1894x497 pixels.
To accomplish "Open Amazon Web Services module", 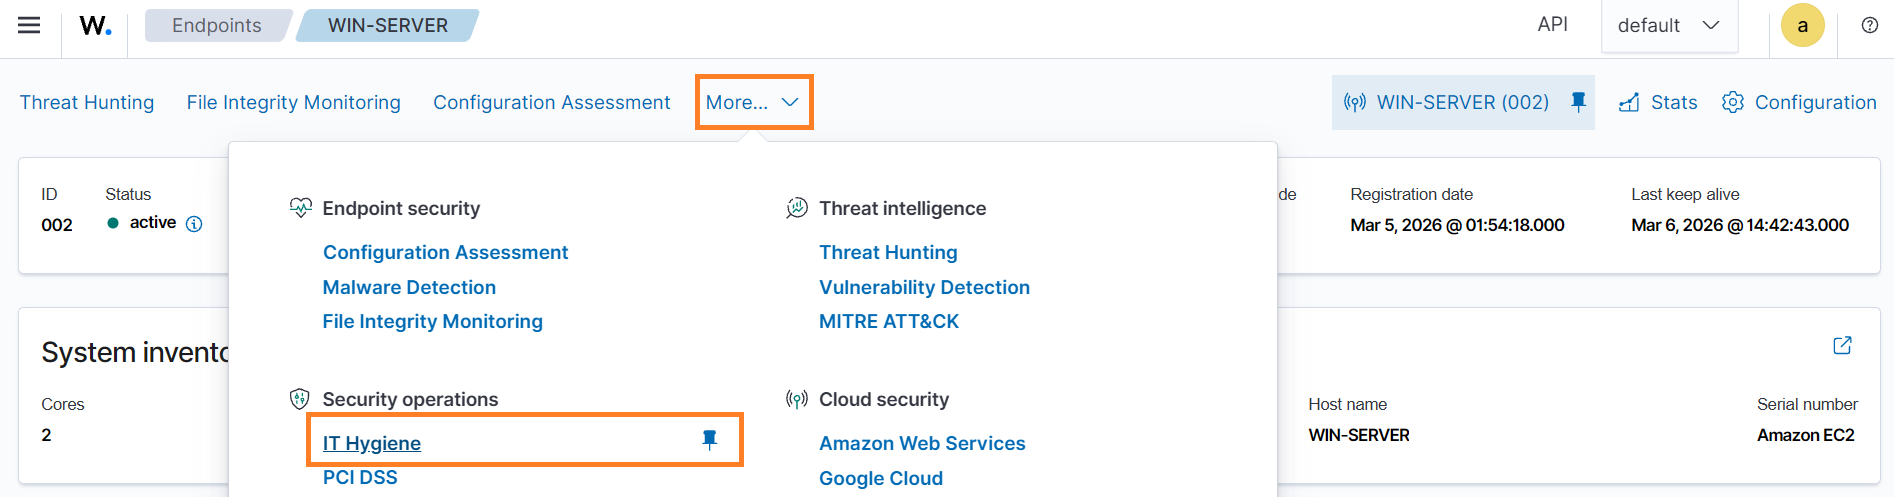I will (x=922, y=443).
